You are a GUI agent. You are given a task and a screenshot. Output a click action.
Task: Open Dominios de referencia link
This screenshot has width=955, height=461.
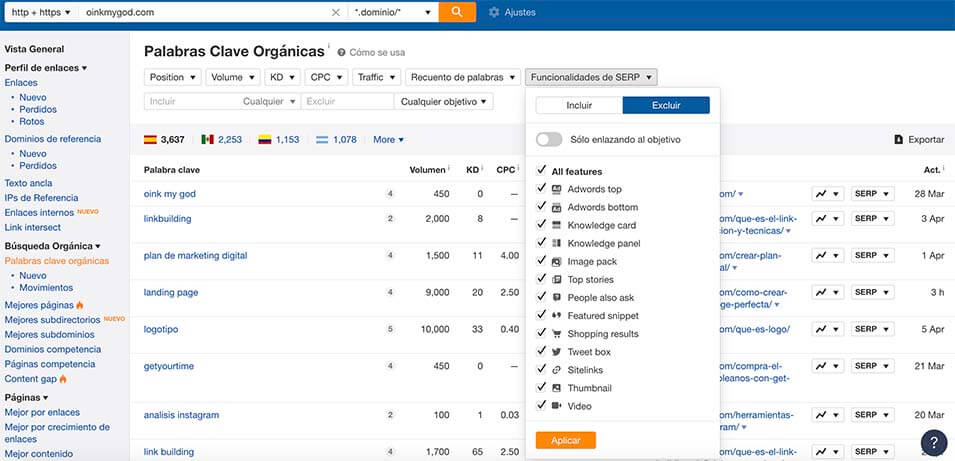pyautogui.click(x=53, y=139)
